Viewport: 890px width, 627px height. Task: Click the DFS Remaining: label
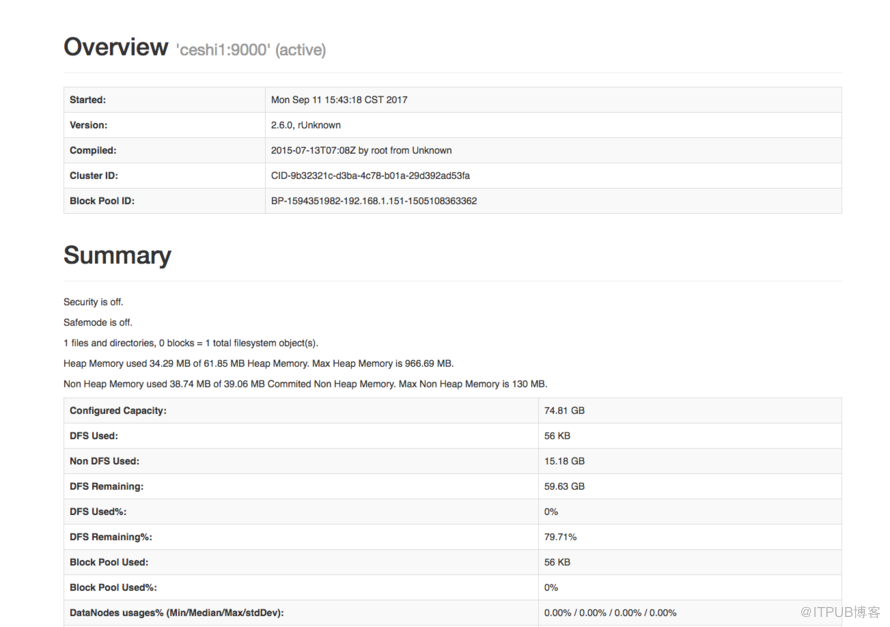click(x=106, y=486)
